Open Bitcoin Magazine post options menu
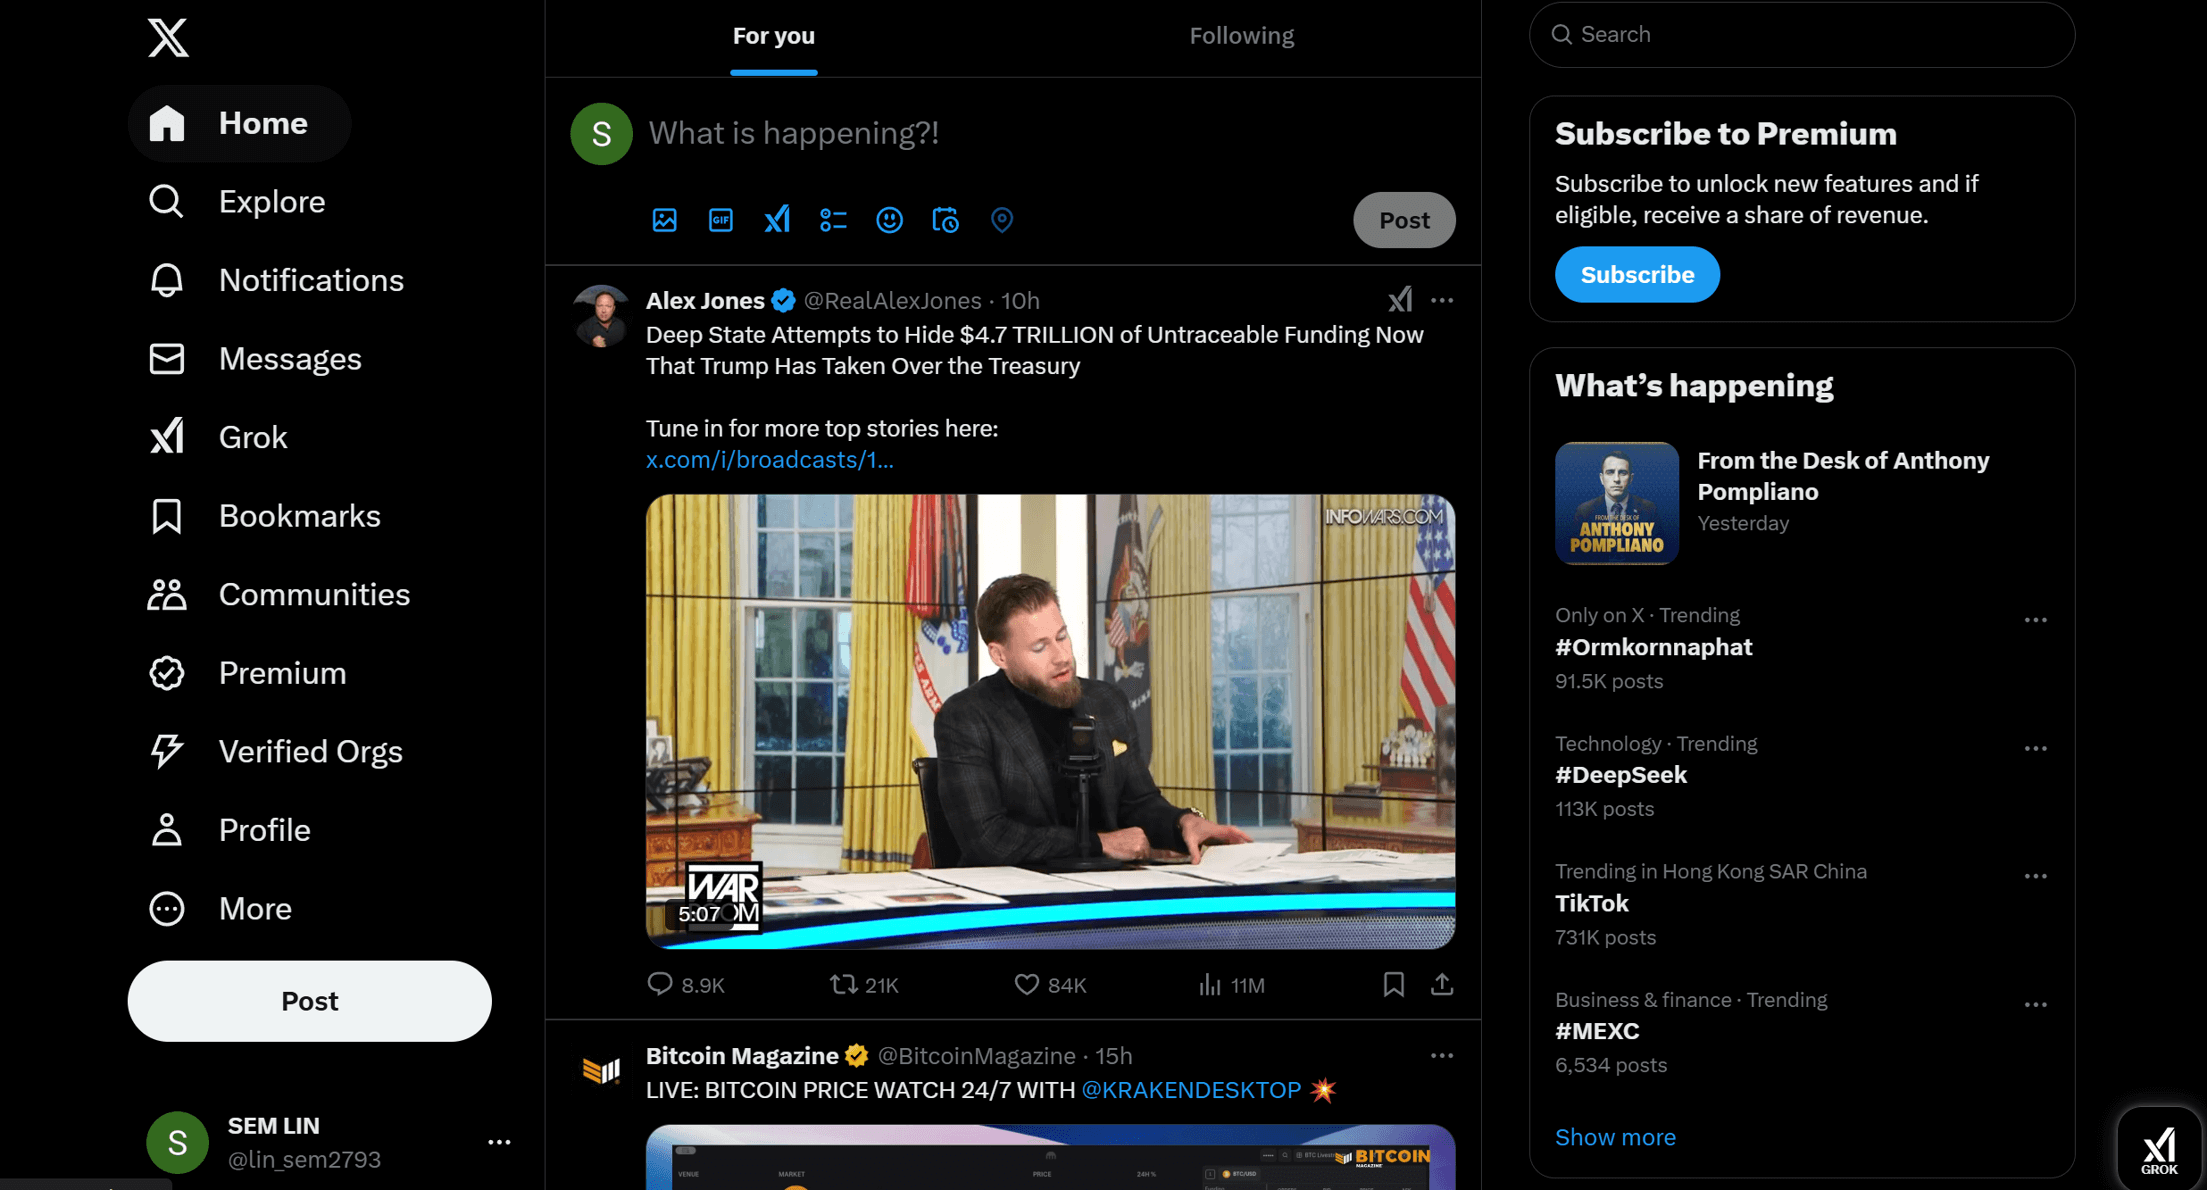Viewport: 2207px width, 1190px height. [1442, 1056]
